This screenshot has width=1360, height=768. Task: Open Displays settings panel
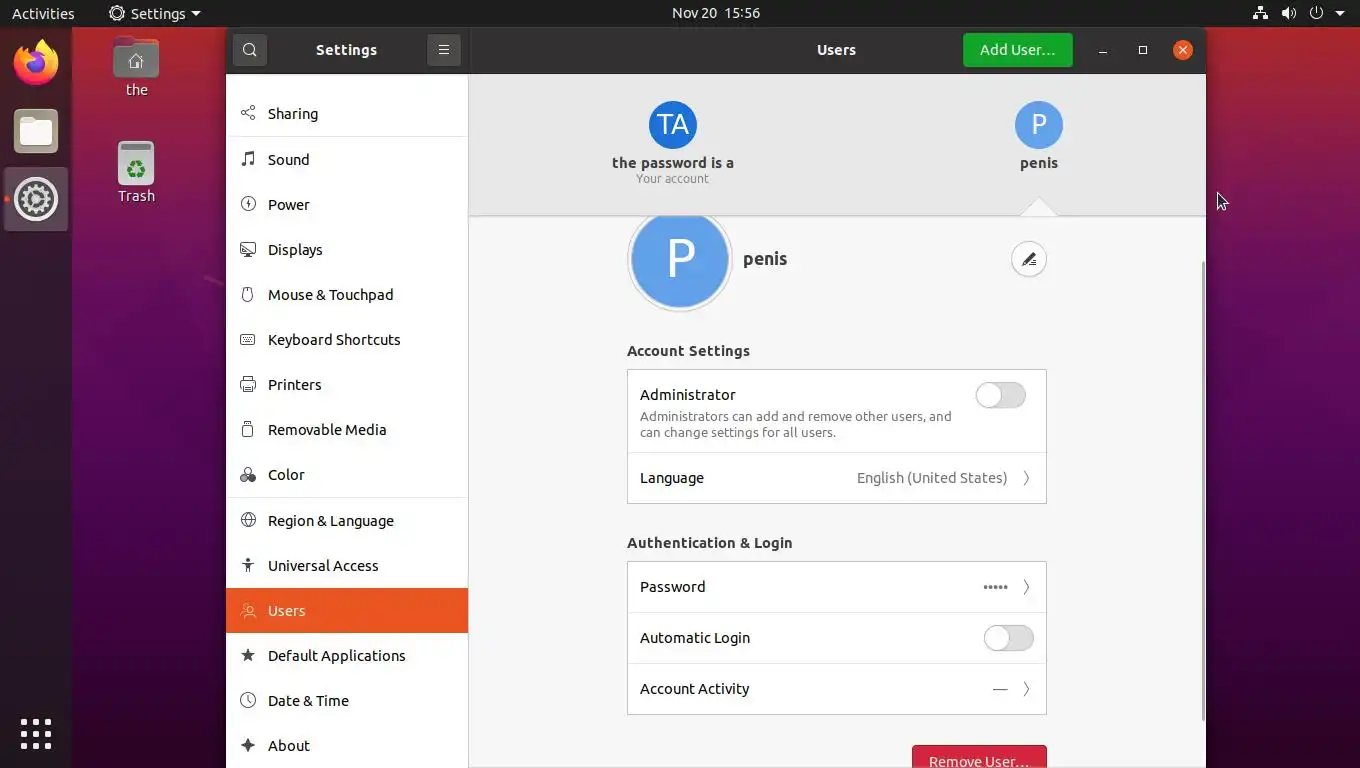click(347, 249)
